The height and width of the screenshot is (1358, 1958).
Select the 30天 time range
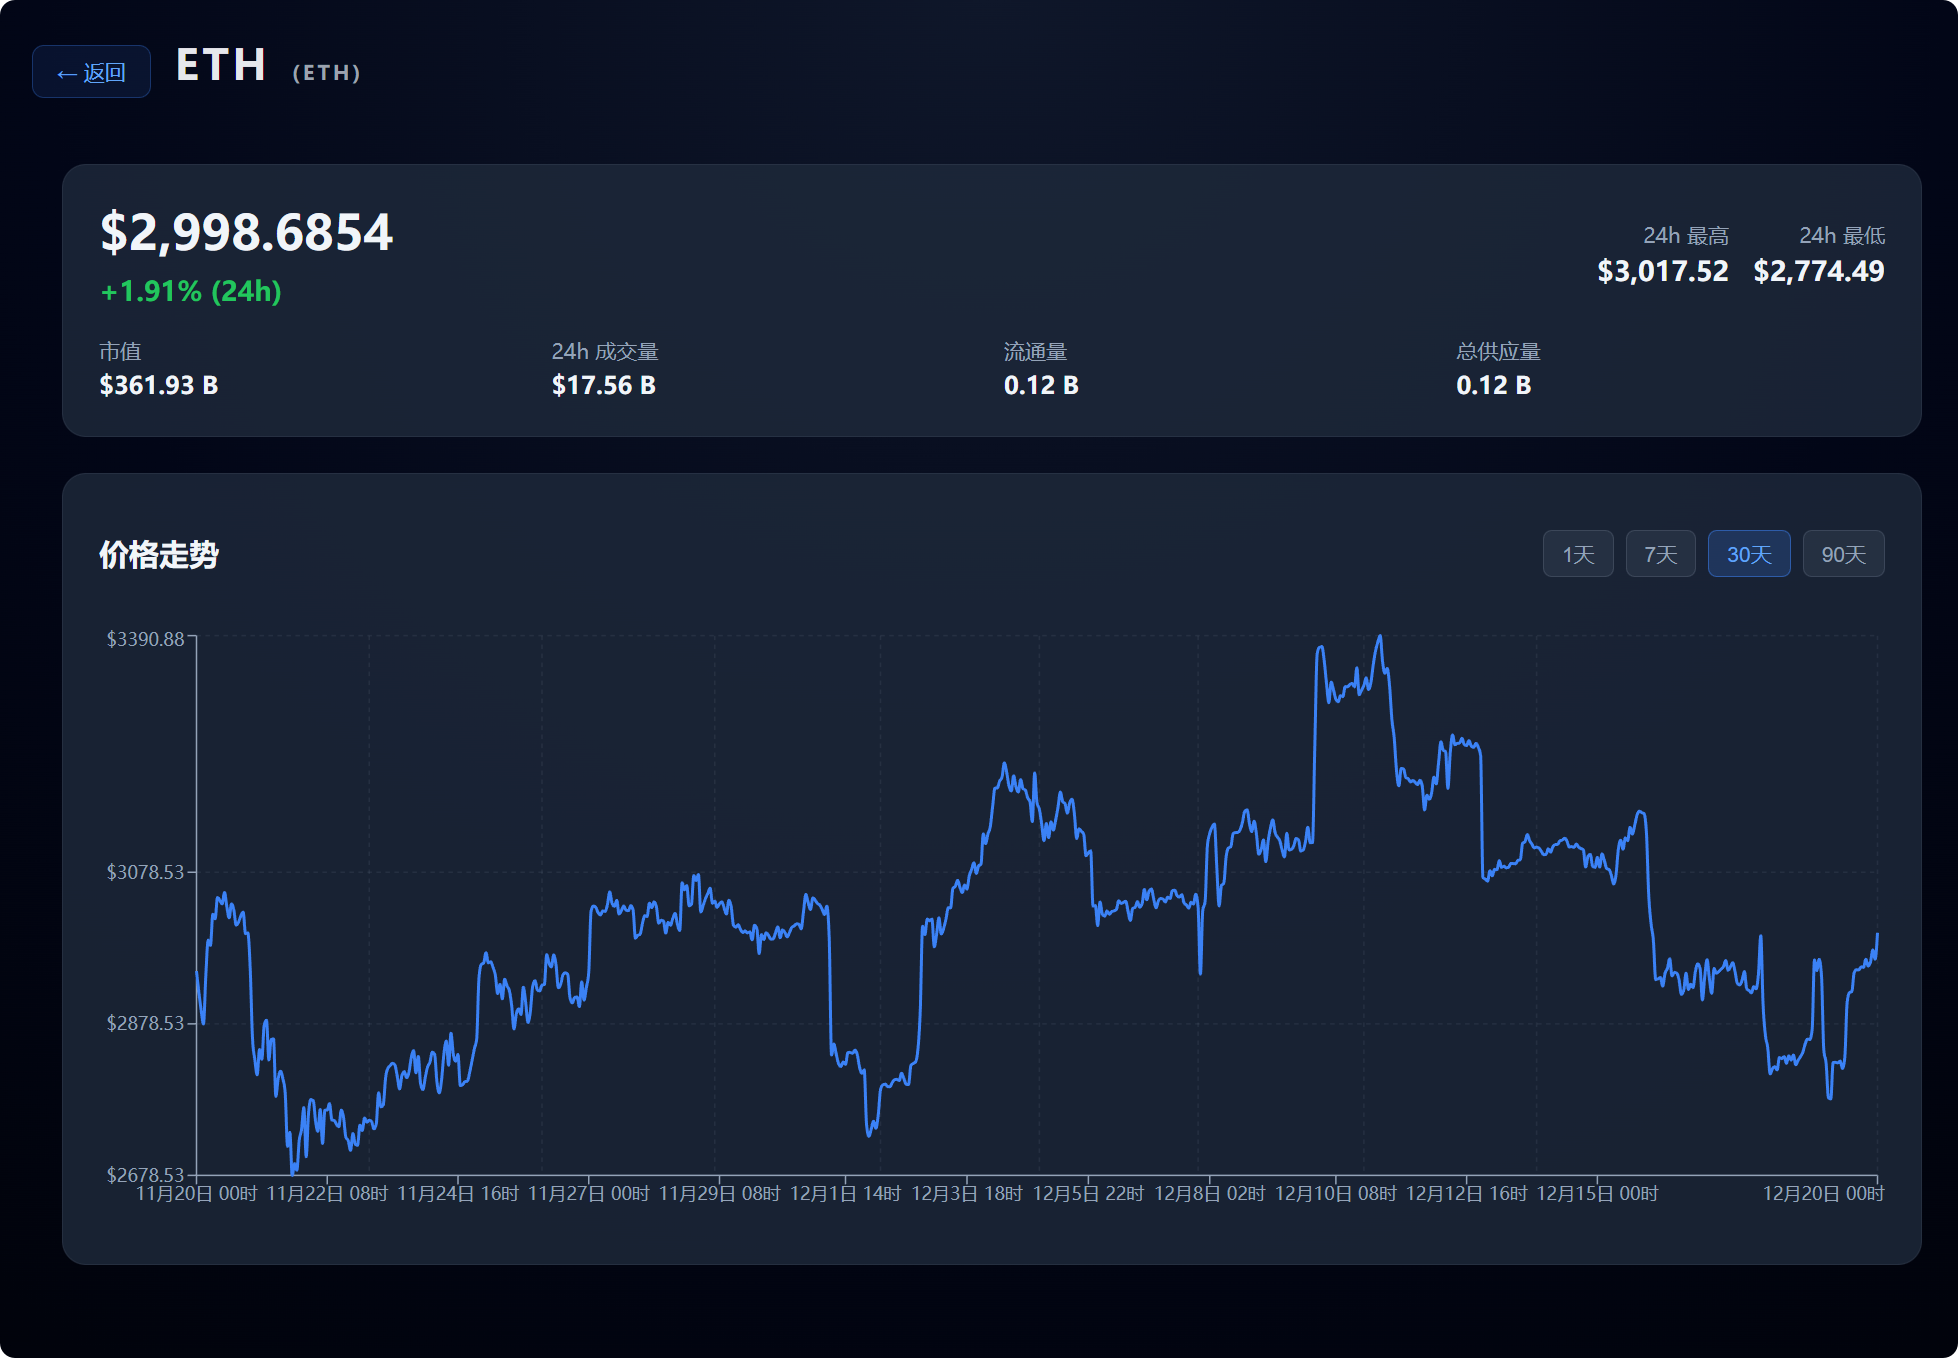click(1749, 554)
